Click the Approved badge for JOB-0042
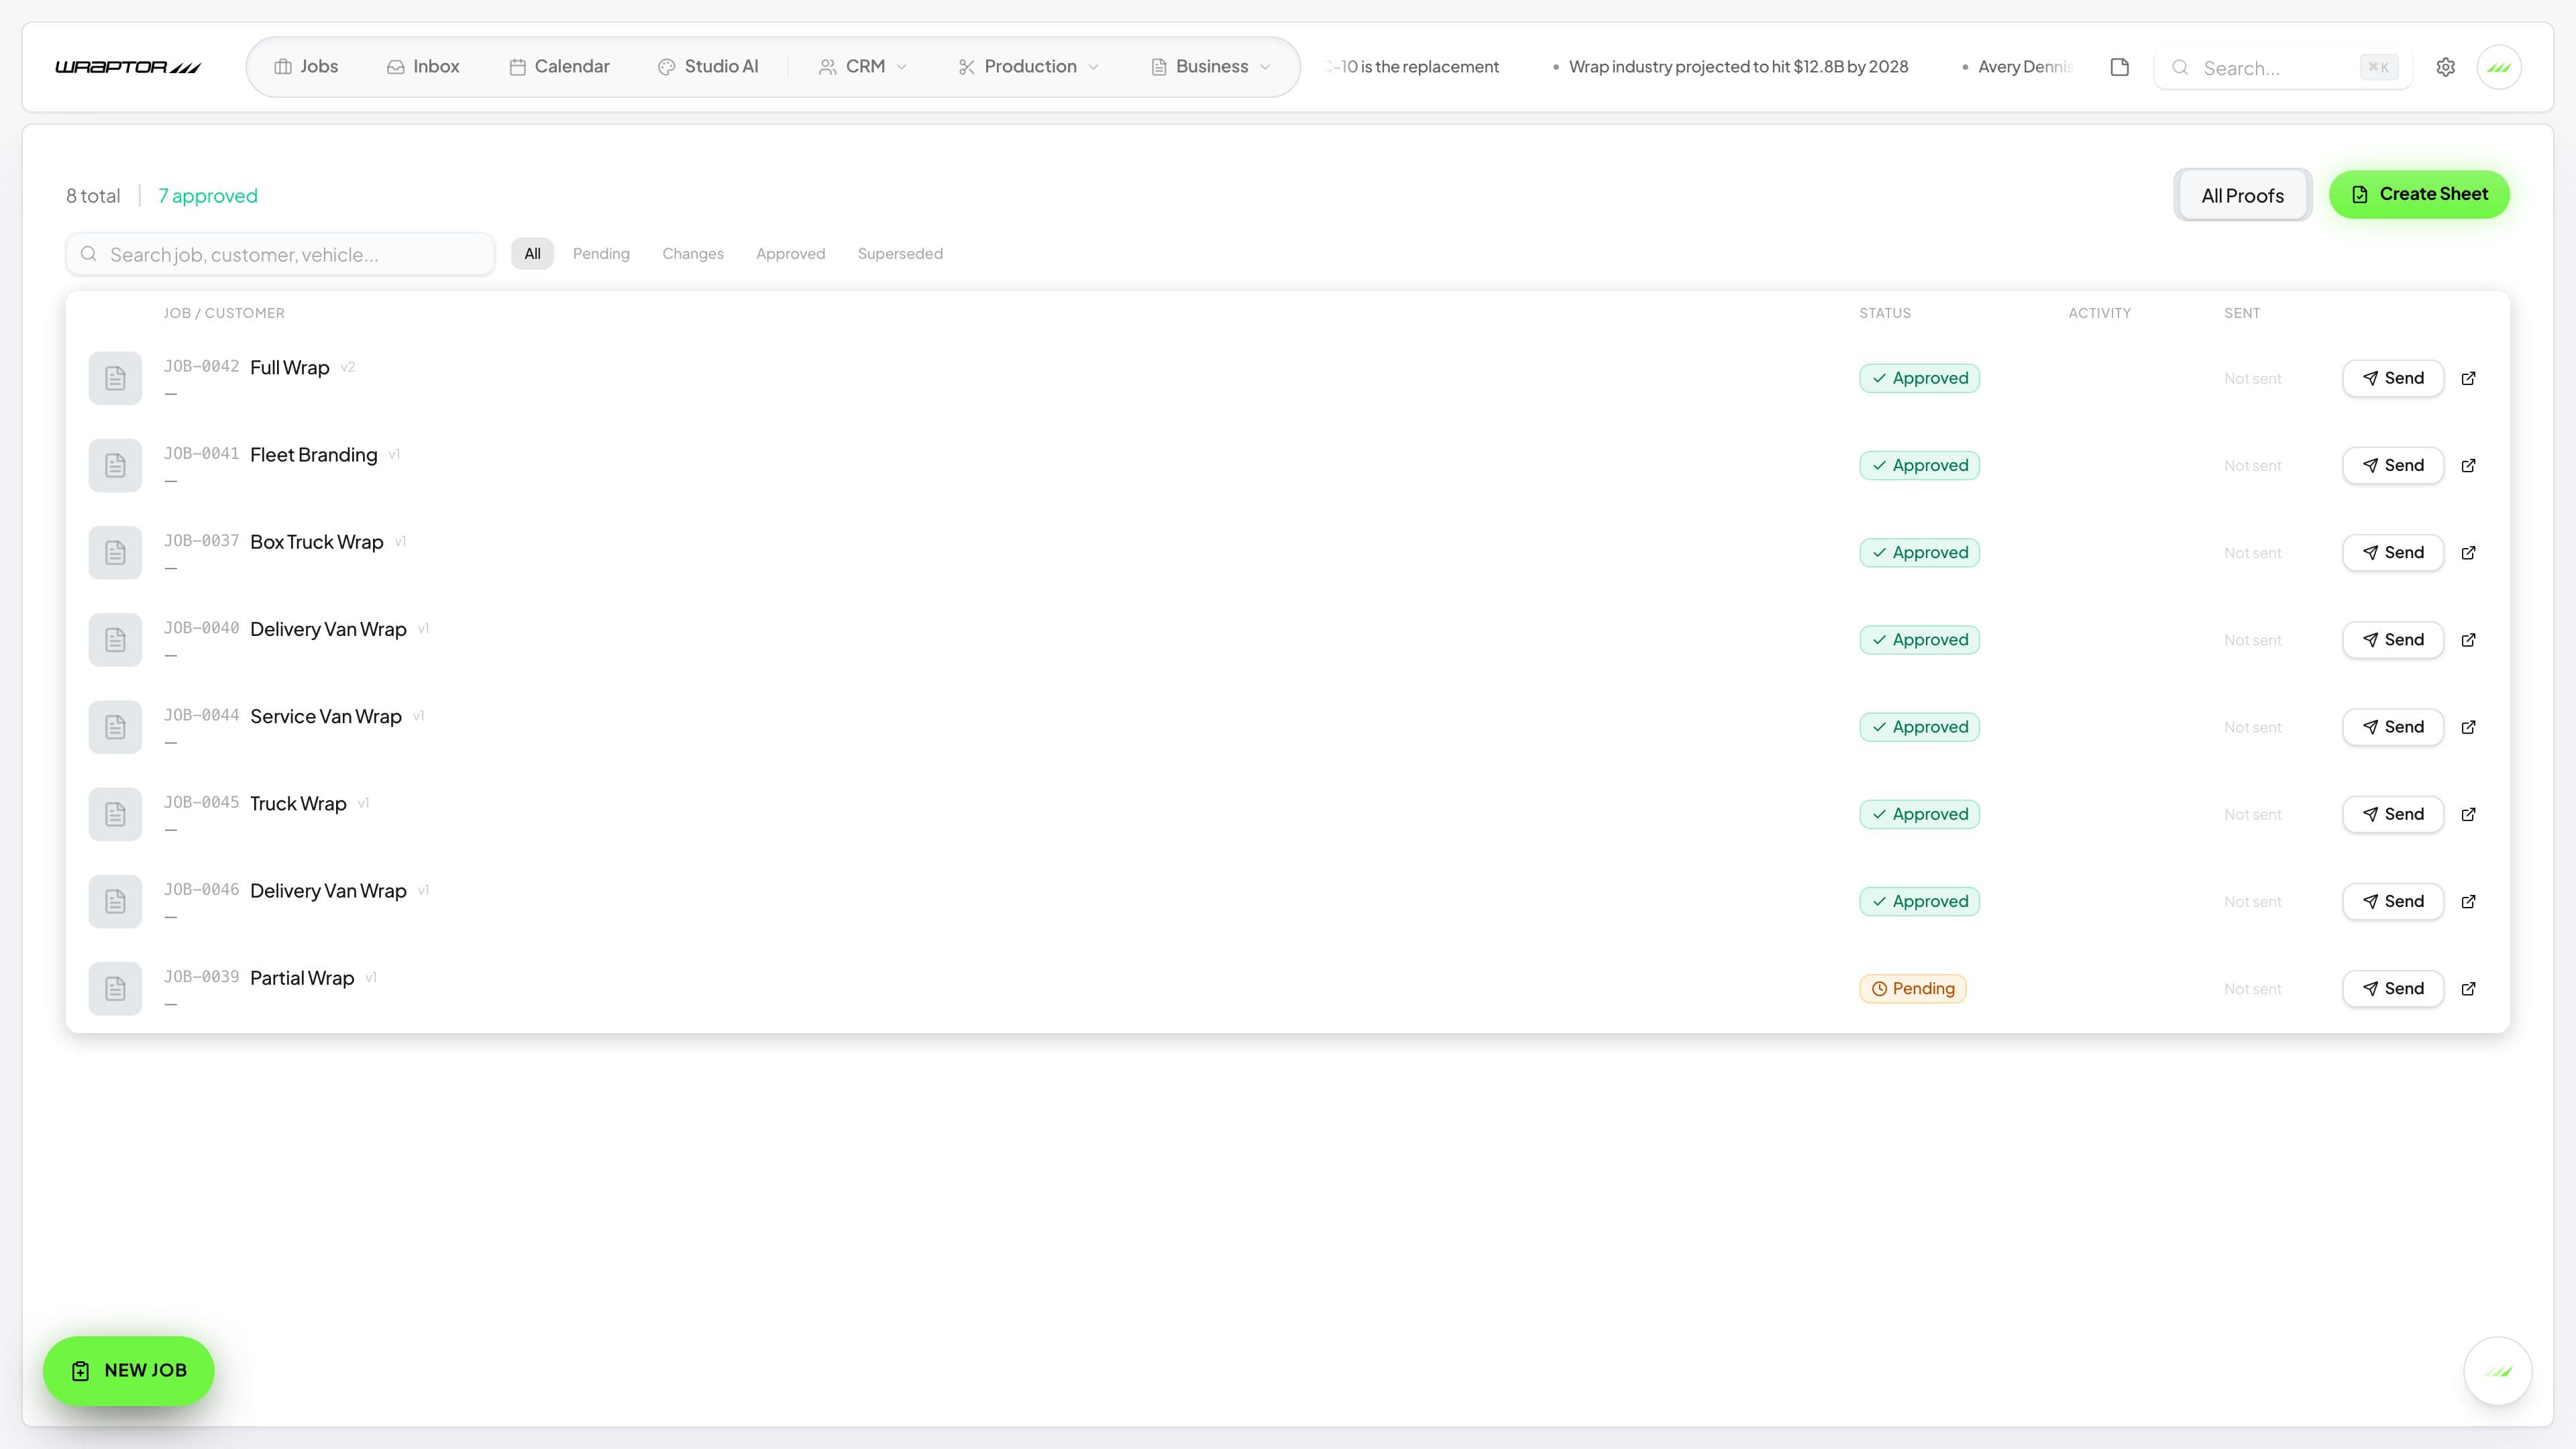 point(1919,378)
